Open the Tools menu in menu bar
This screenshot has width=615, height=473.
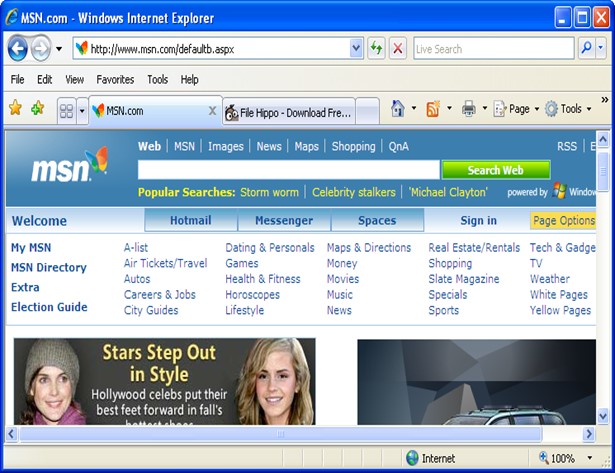(x=158, y=80)
